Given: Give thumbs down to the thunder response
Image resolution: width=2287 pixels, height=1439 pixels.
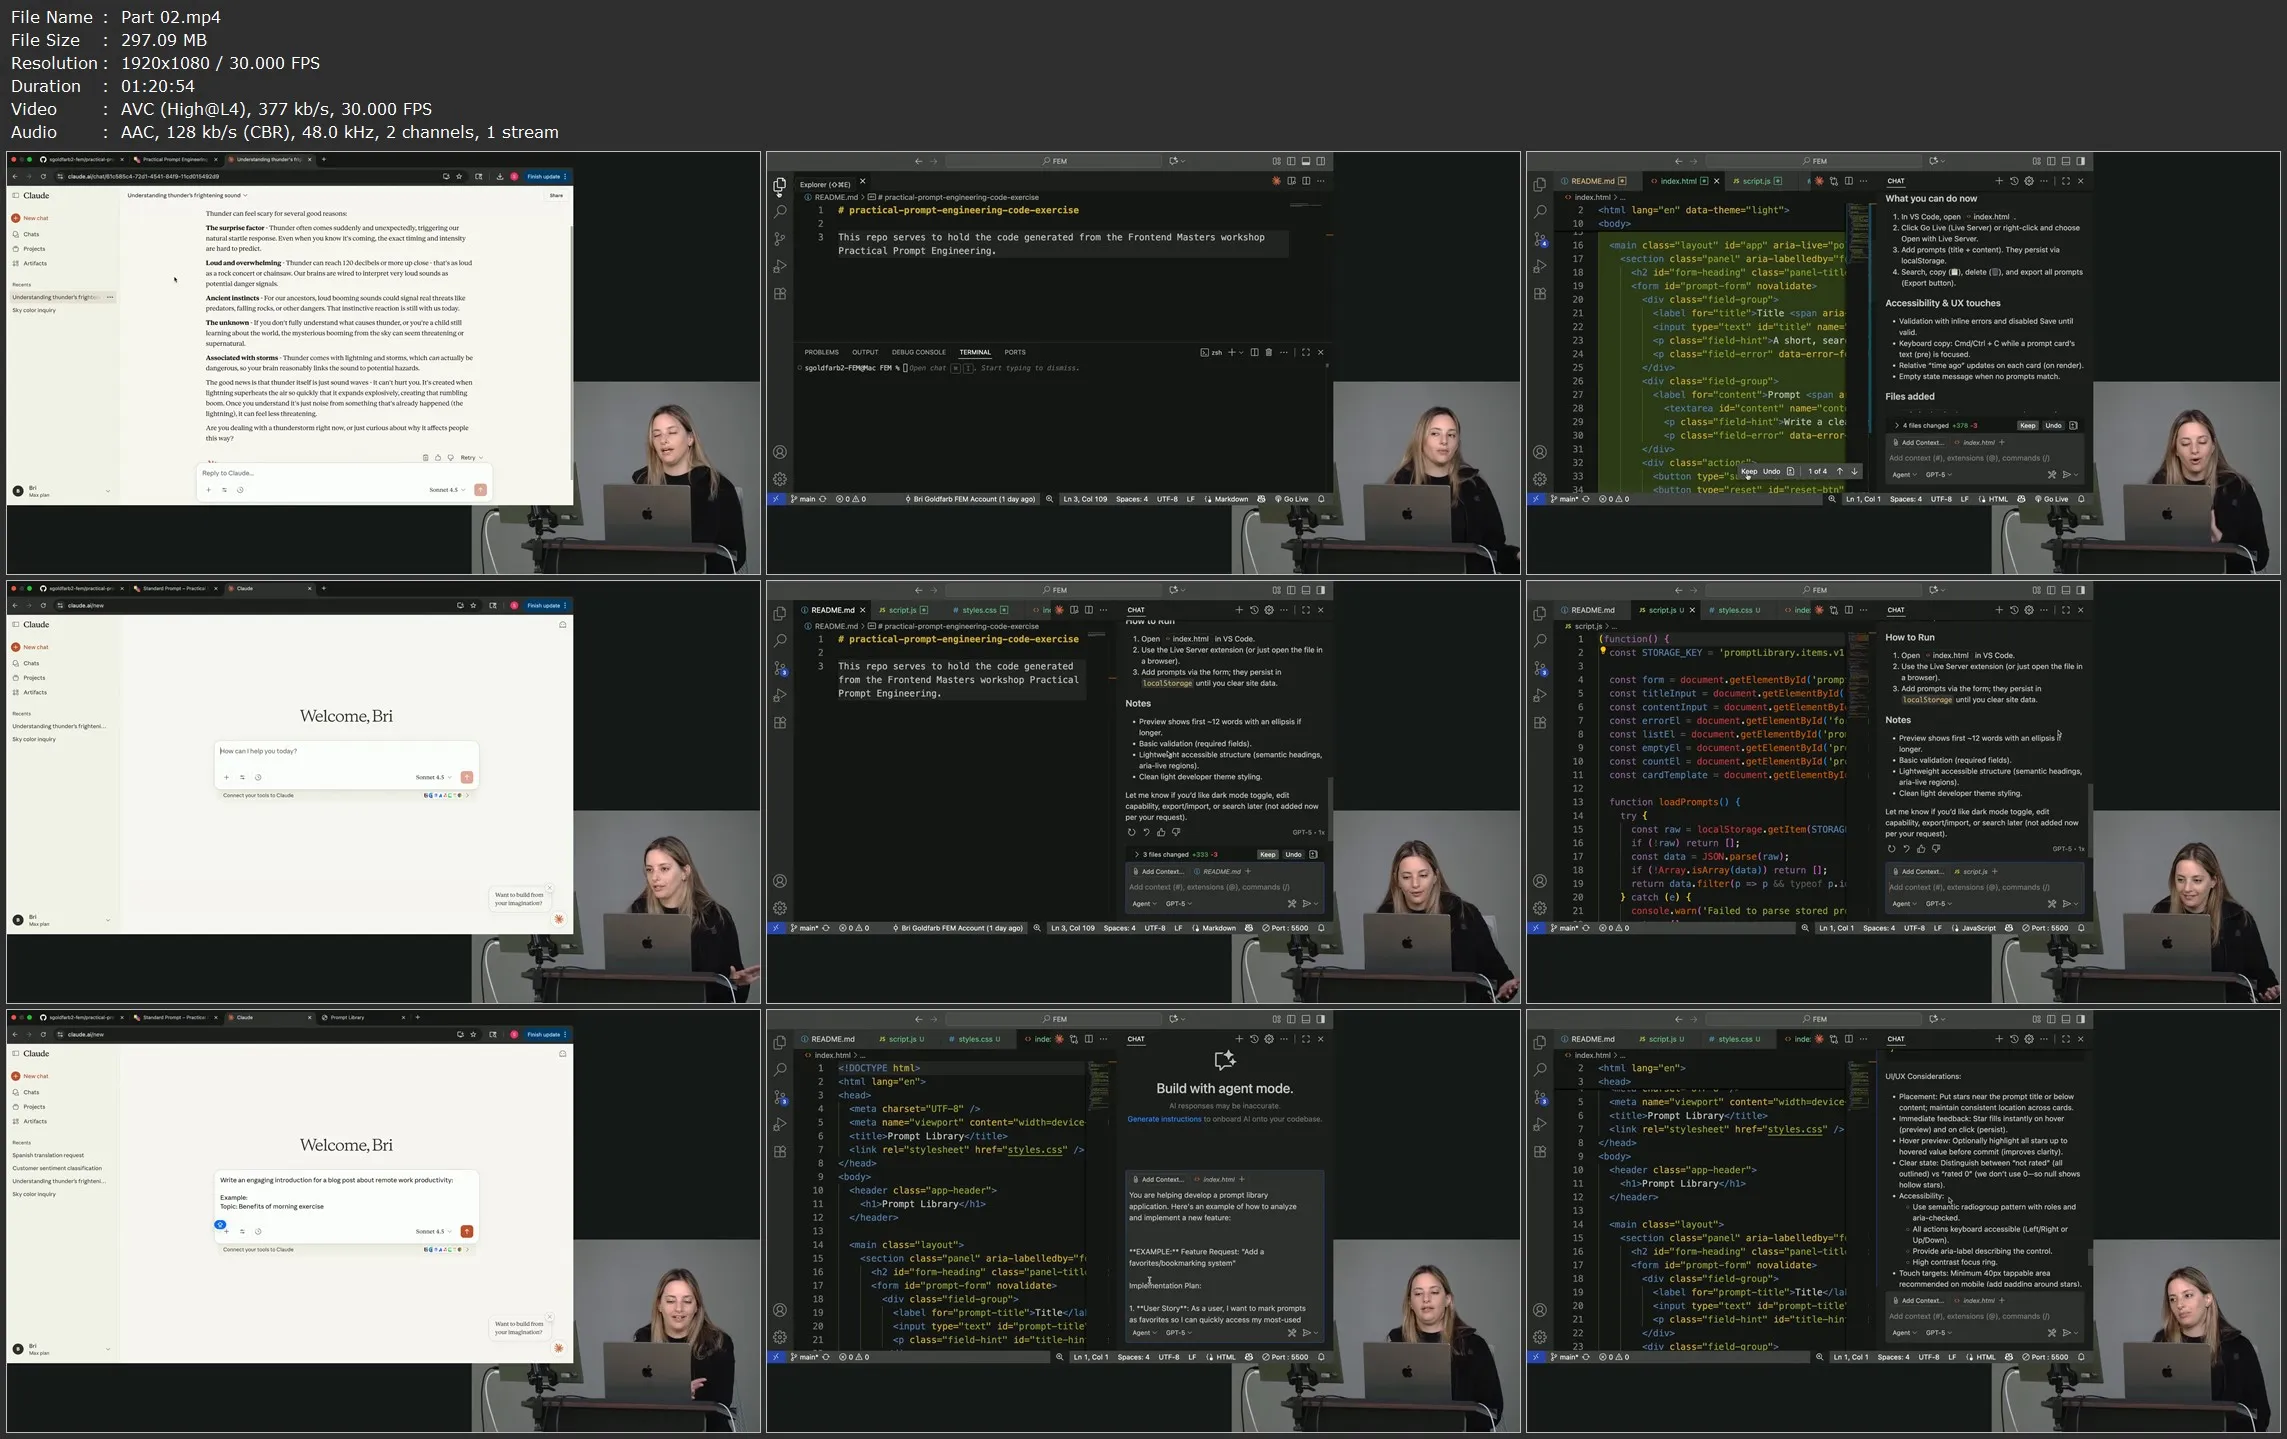Looking at the screenshot, I should (x=450, y=458).
